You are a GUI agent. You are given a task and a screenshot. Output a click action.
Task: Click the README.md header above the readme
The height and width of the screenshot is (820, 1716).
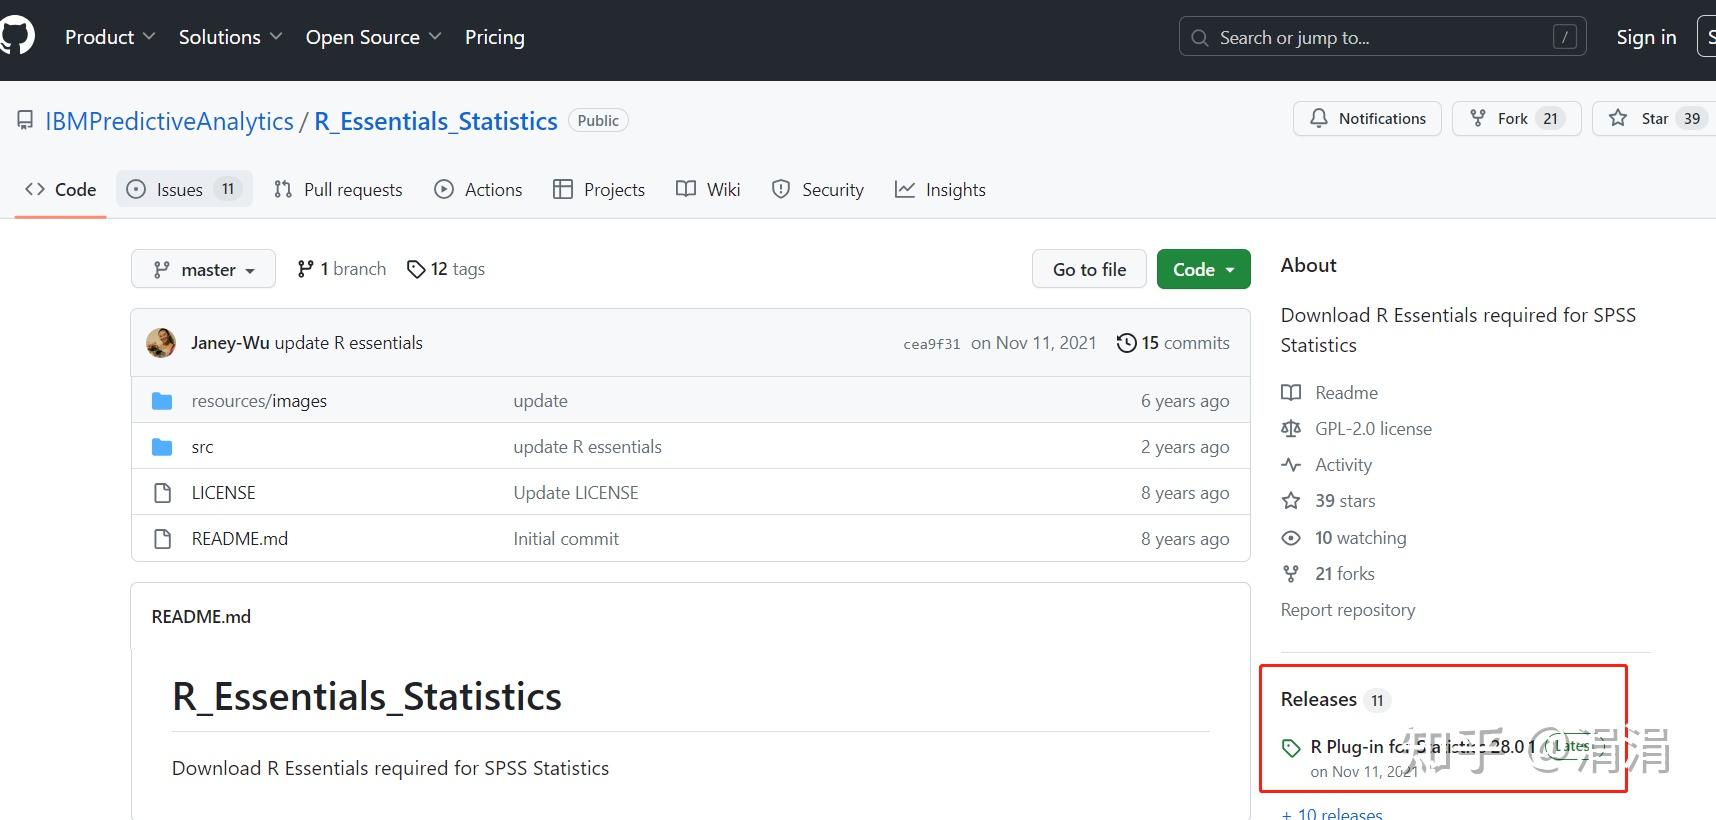click(201, 617)
